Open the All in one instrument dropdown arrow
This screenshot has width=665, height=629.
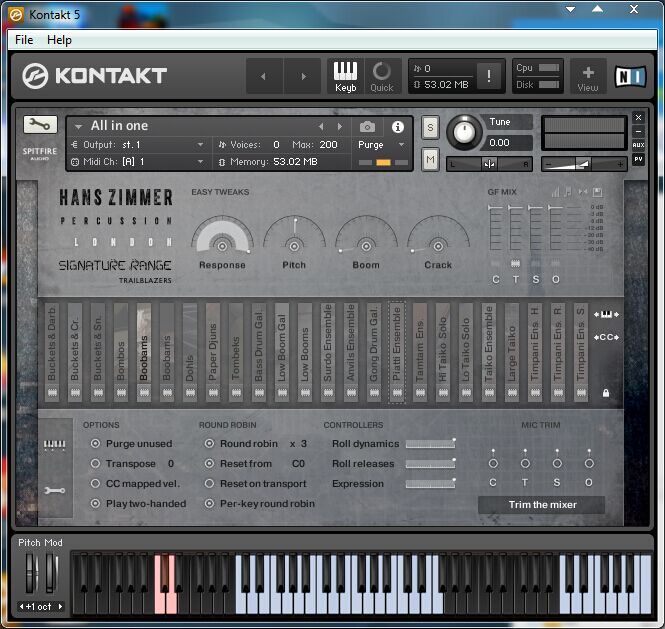tap(78, 126)
